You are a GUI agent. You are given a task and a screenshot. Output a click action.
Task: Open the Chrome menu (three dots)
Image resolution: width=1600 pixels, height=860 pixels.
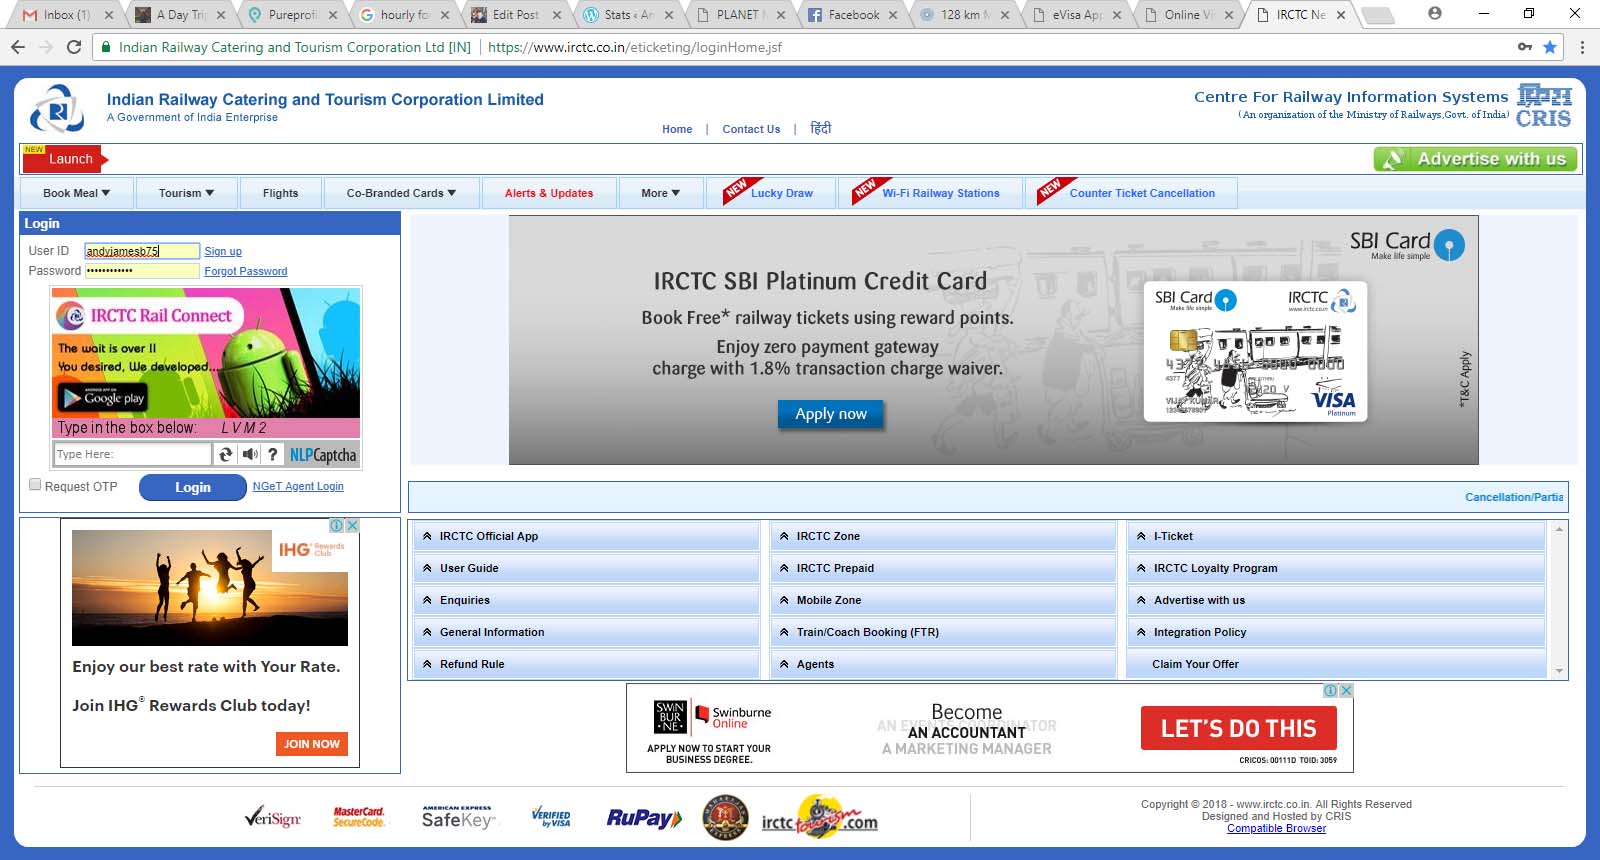click(x=1582, y=47)
